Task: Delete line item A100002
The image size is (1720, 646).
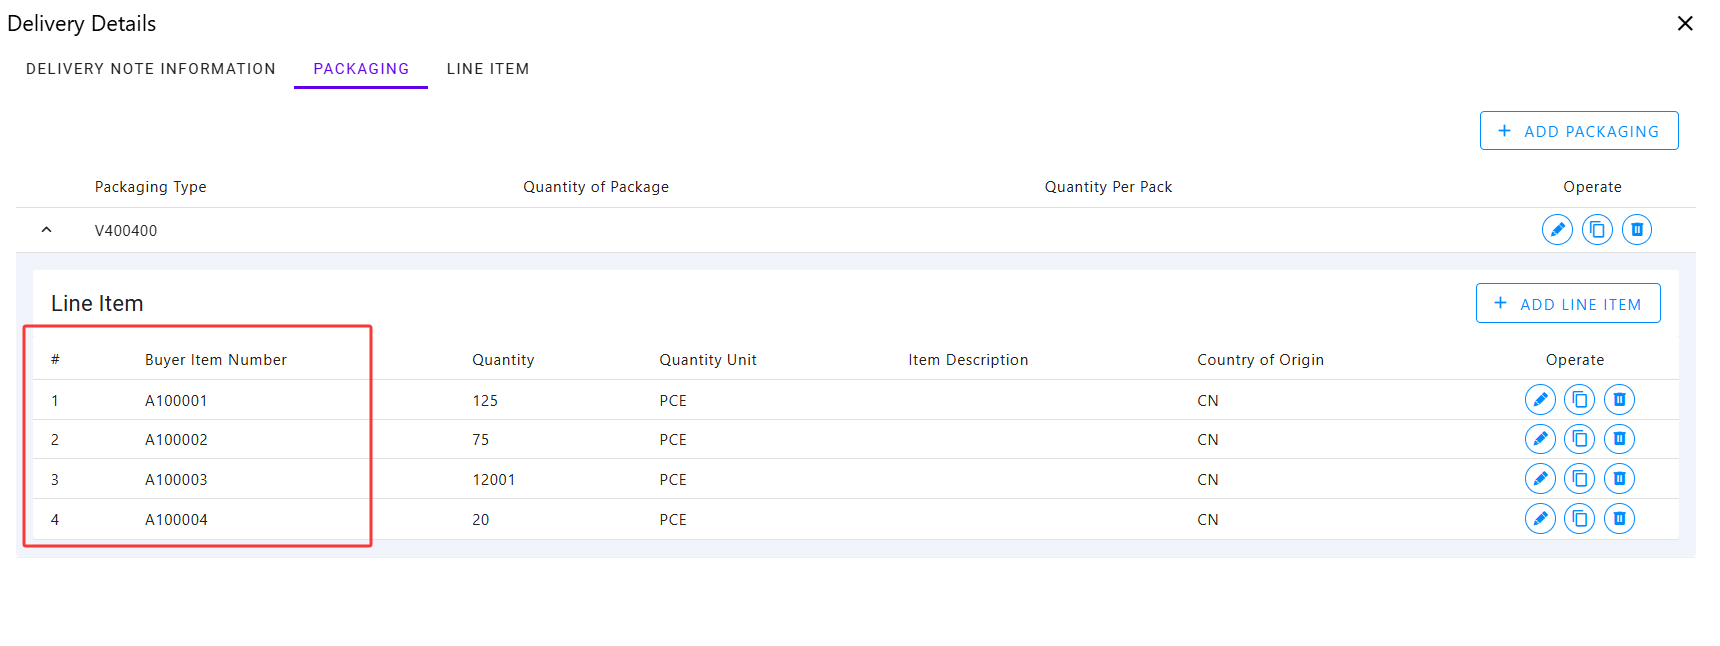Action: [x=1619, y=439]
